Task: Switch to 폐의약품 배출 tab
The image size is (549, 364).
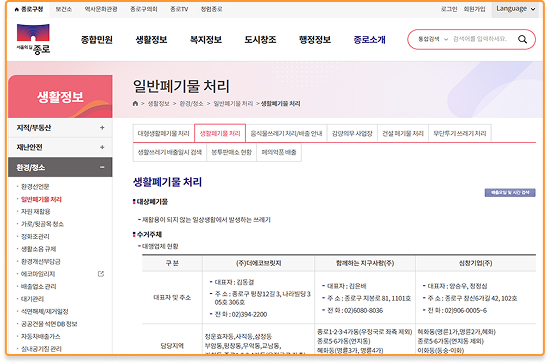Action: tap(279, 152)
